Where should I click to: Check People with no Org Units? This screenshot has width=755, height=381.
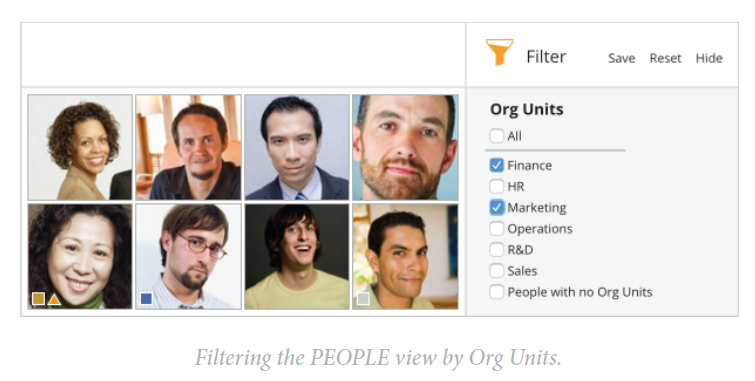coord(496,291)
